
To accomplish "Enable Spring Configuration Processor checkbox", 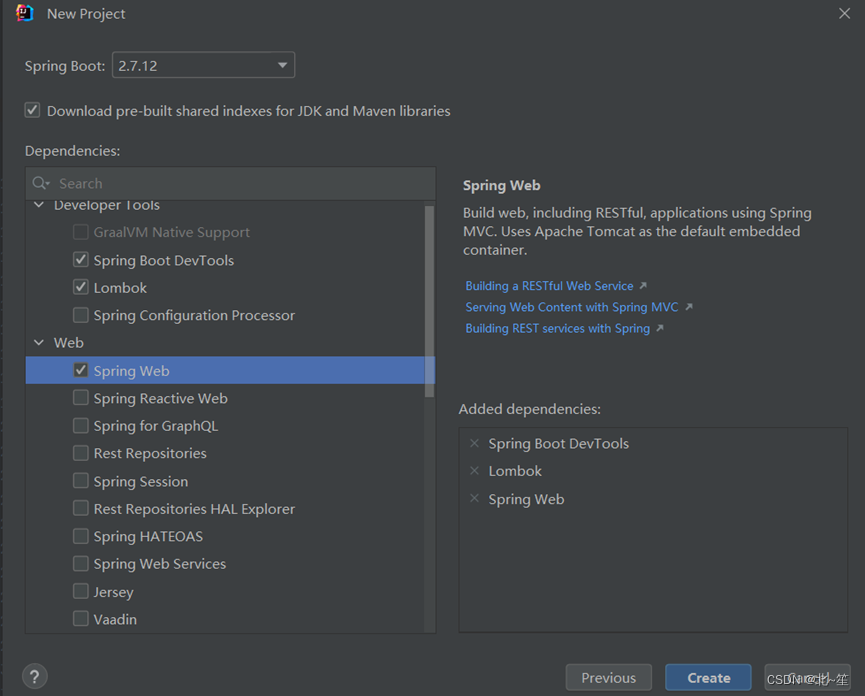I will (81, 315).
